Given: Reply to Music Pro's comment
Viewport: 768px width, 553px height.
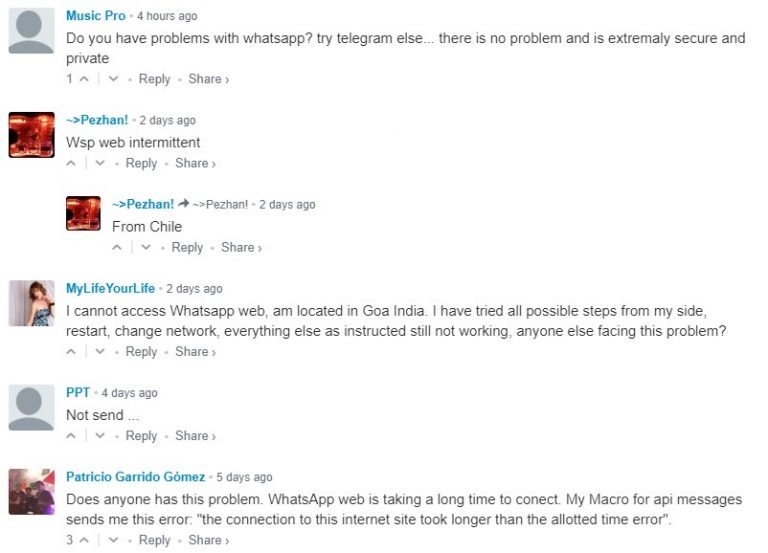Looking at the screenshot, I should [x=154, y=79].
